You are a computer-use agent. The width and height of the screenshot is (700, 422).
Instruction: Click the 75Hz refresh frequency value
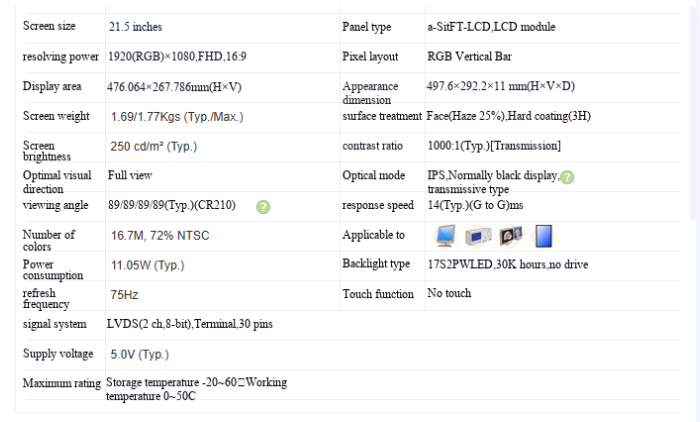(x=124, y=295)
